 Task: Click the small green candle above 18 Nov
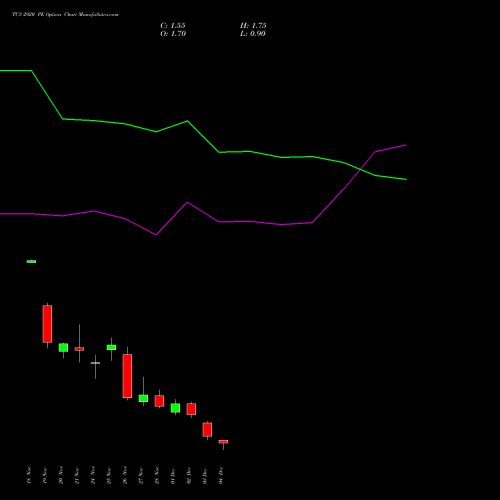pos(31,261)
